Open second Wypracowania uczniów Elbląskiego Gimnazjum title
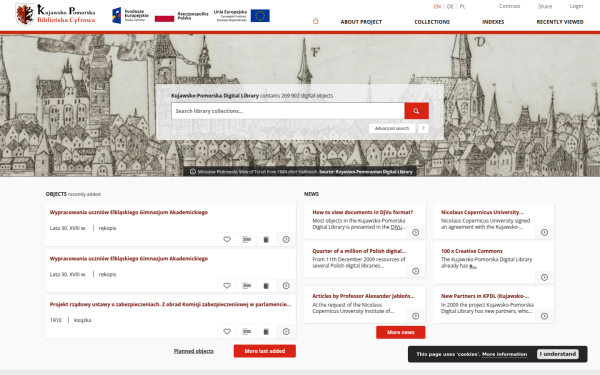The image size is (600, 375). (129, 258)
